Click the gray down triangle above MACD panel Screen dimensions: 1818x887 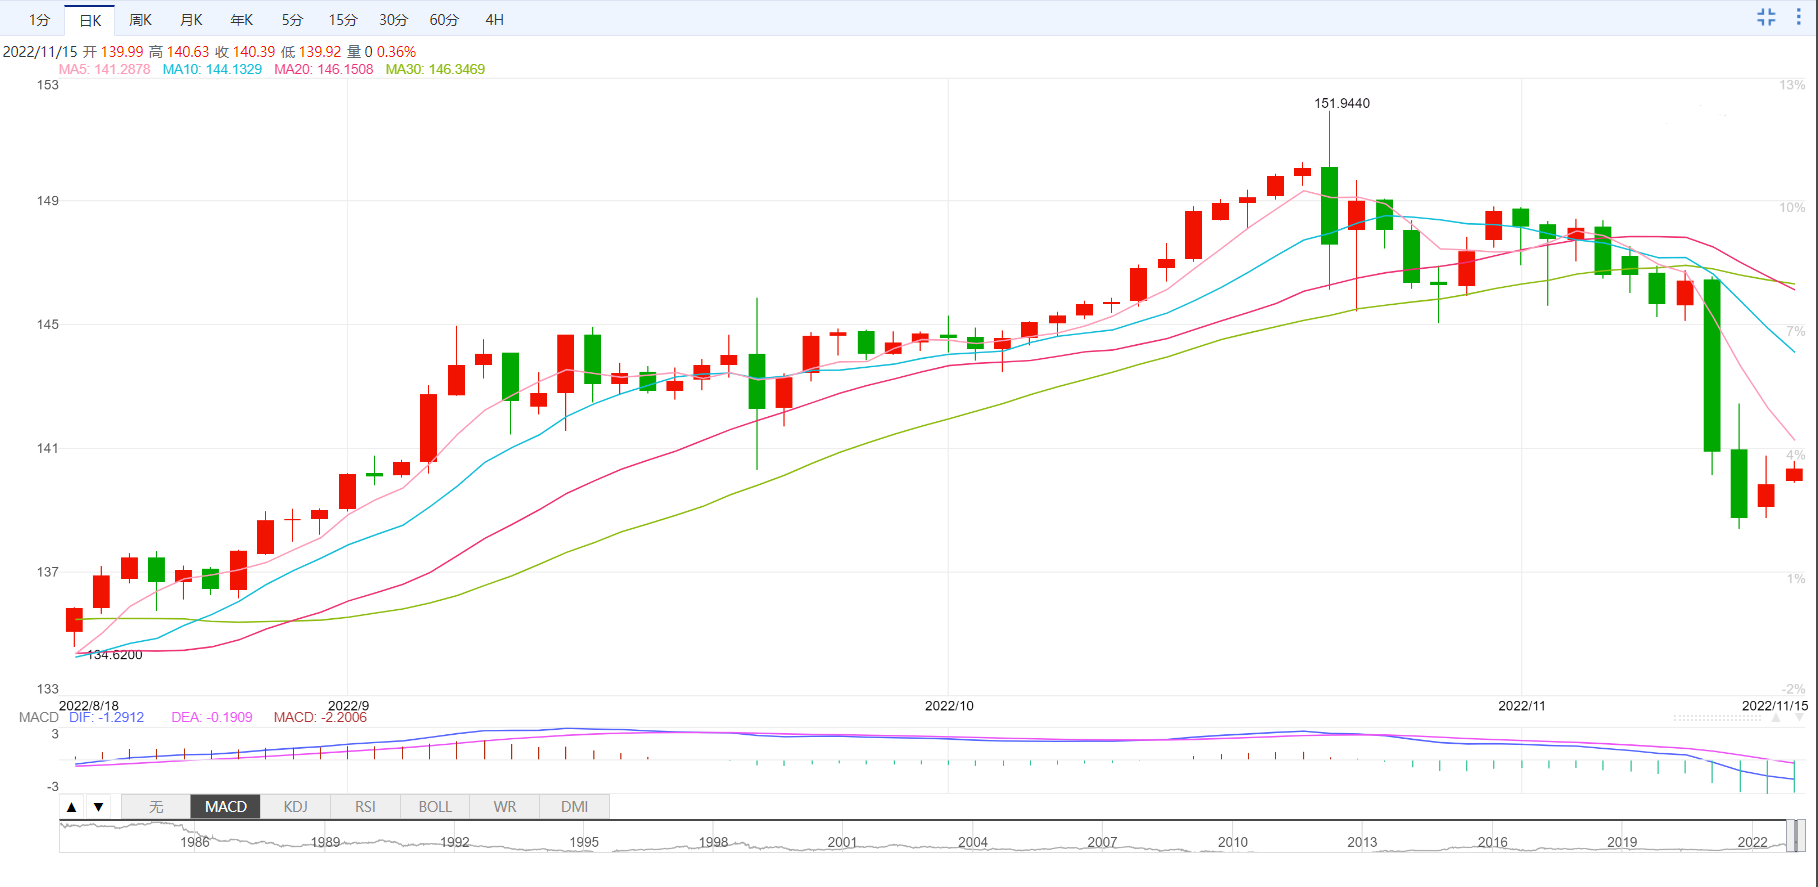(x=1800, y=718)
